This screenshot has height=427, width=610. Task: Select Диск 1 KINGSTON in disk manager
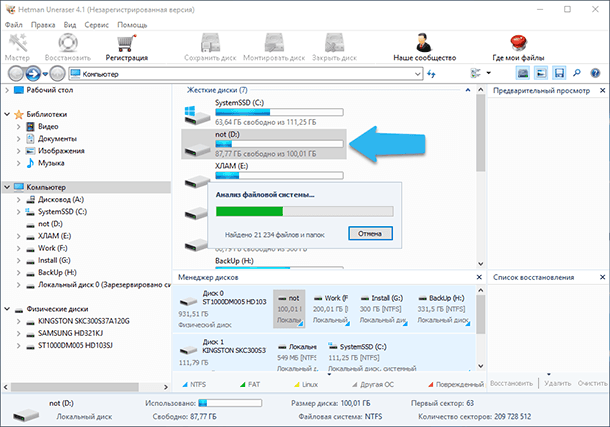tap(223, 352)
